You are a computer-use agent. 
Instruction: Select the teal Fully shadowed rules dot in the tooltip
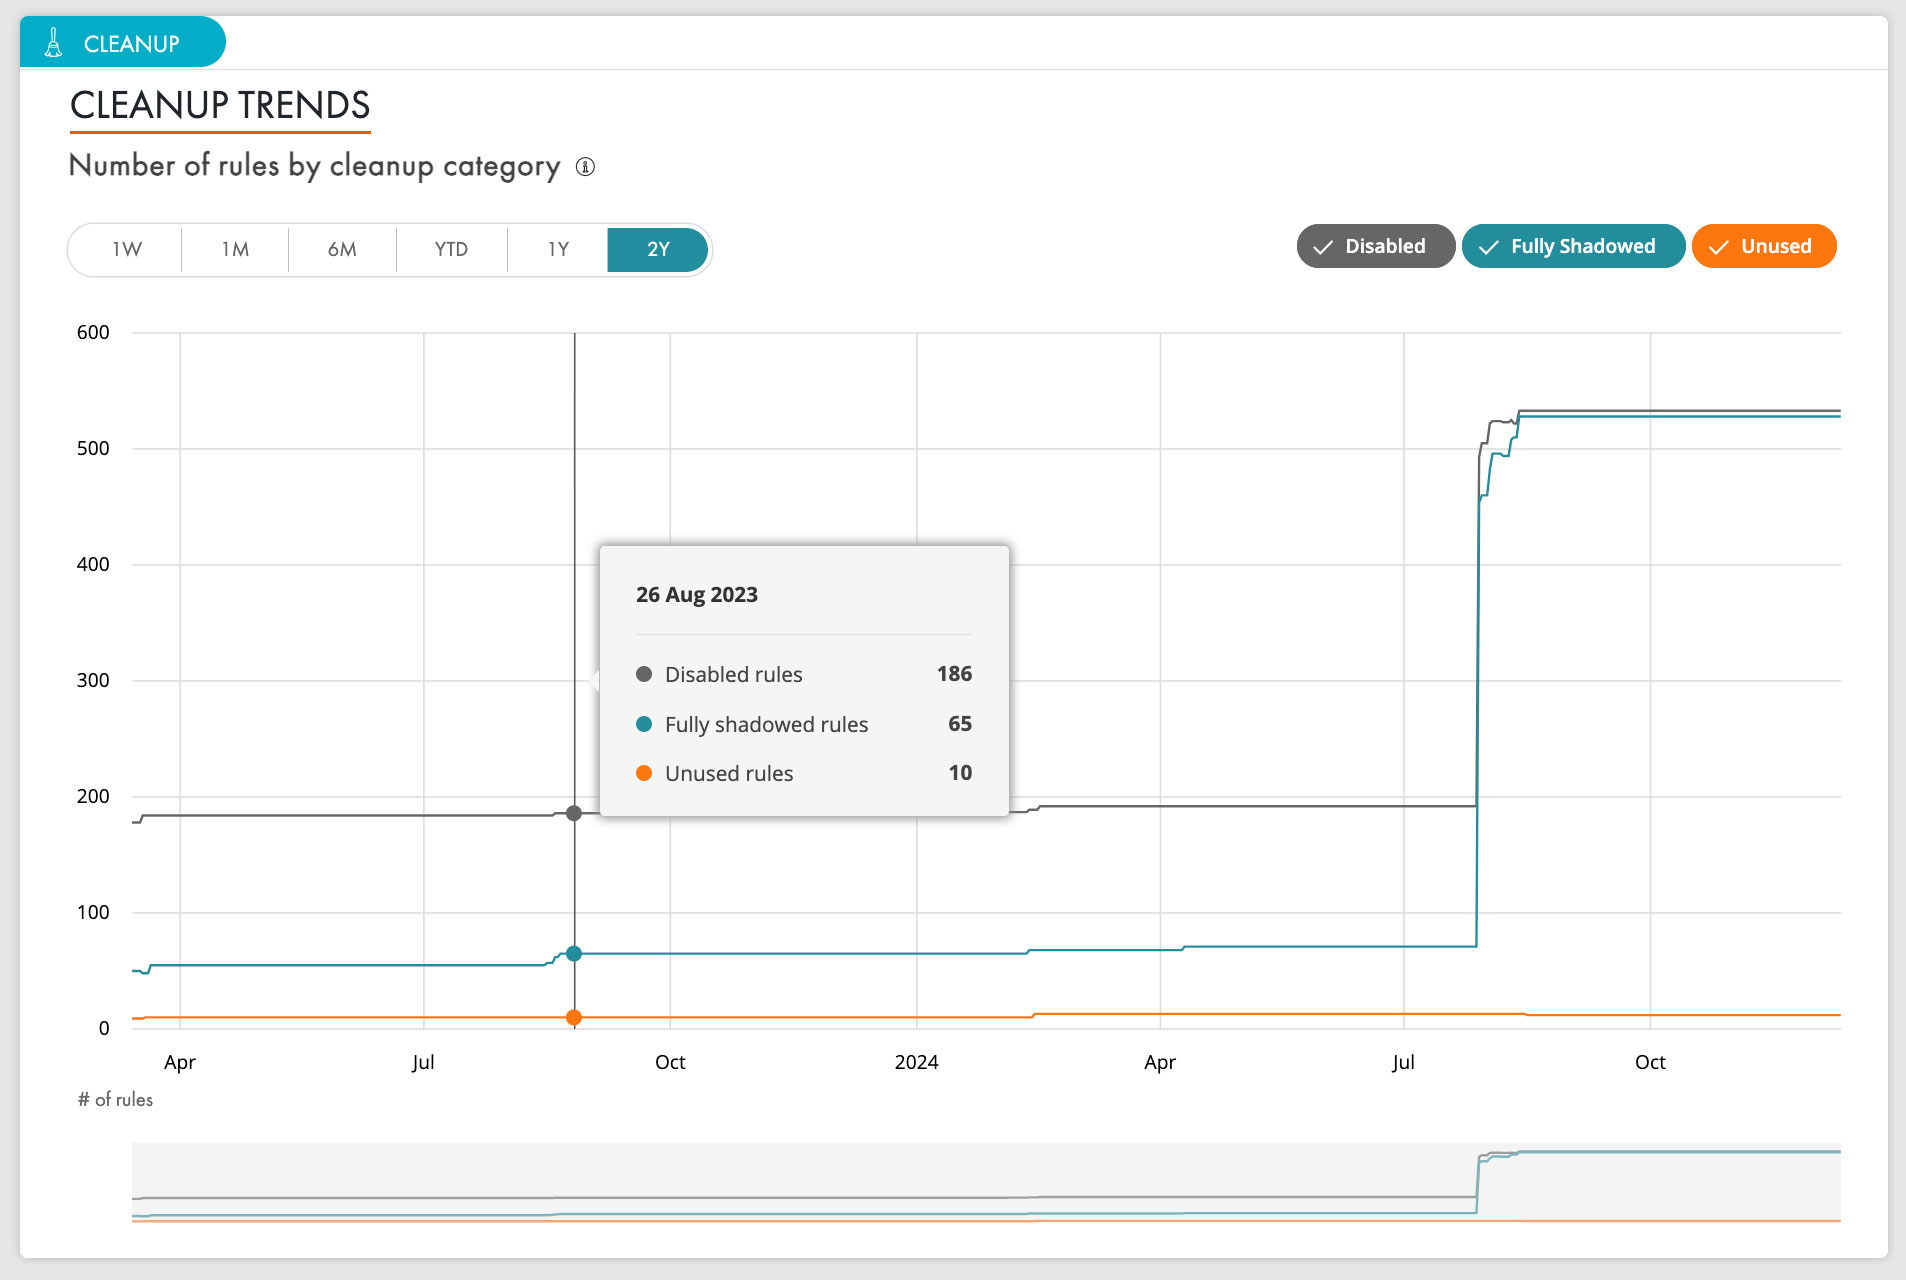pos(644,724)
